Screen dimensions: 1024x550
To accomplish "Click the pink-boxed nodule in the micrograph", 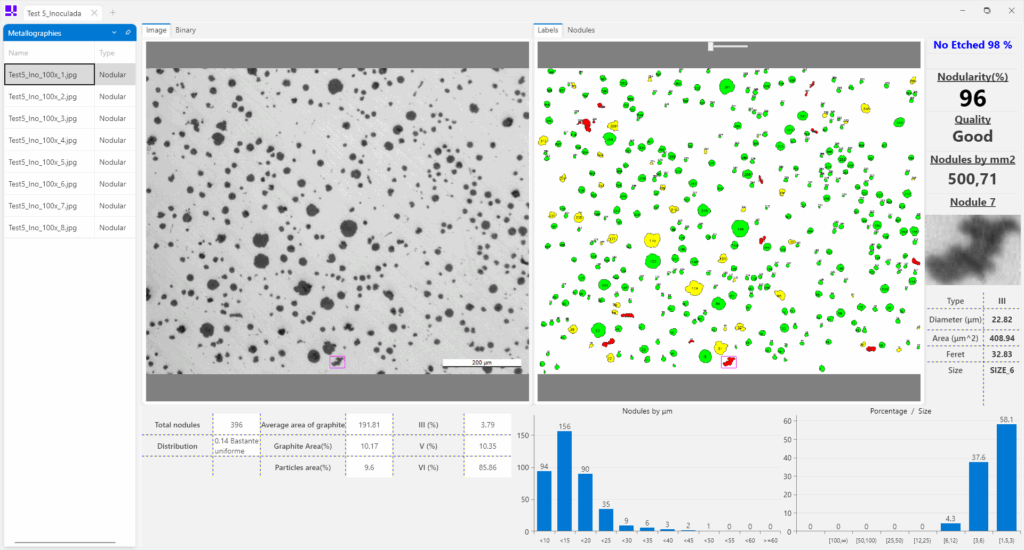I will (337, 362).
